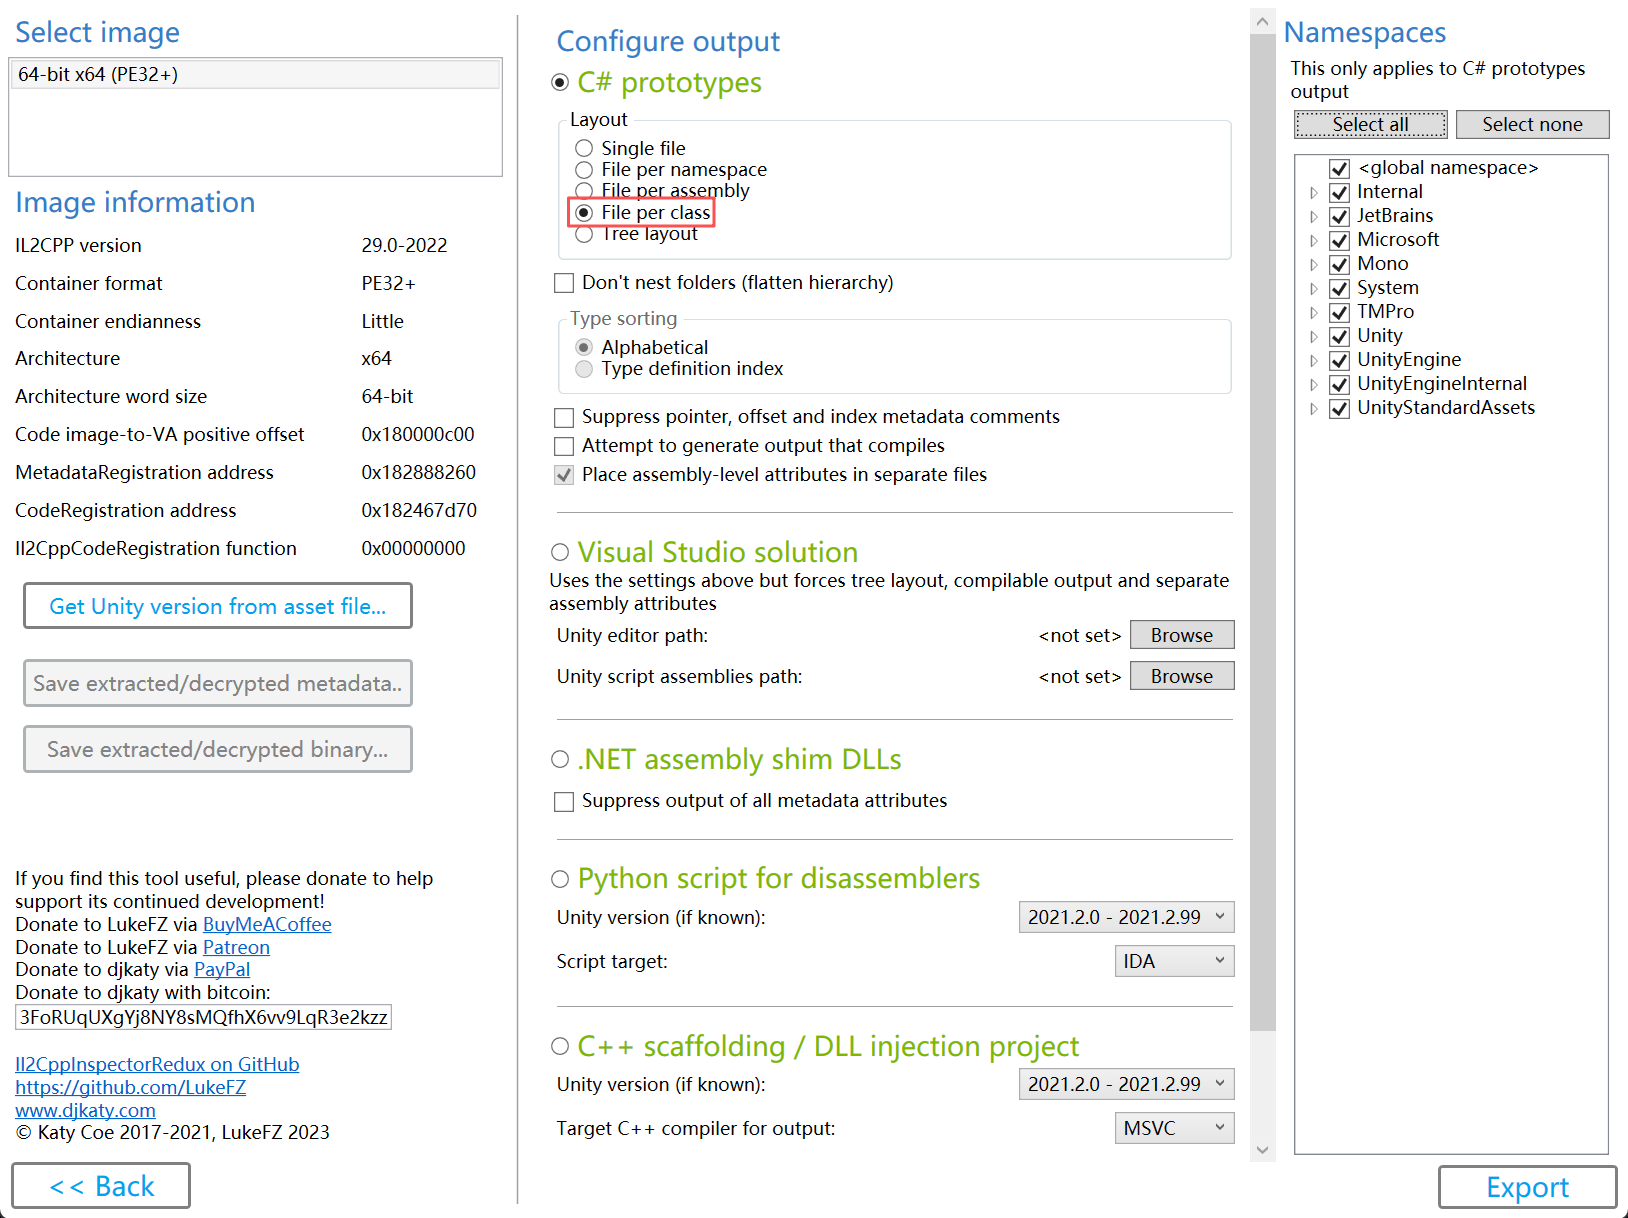Select the Single file layout option
The image size is (1628, 1218).
[584, 149]
